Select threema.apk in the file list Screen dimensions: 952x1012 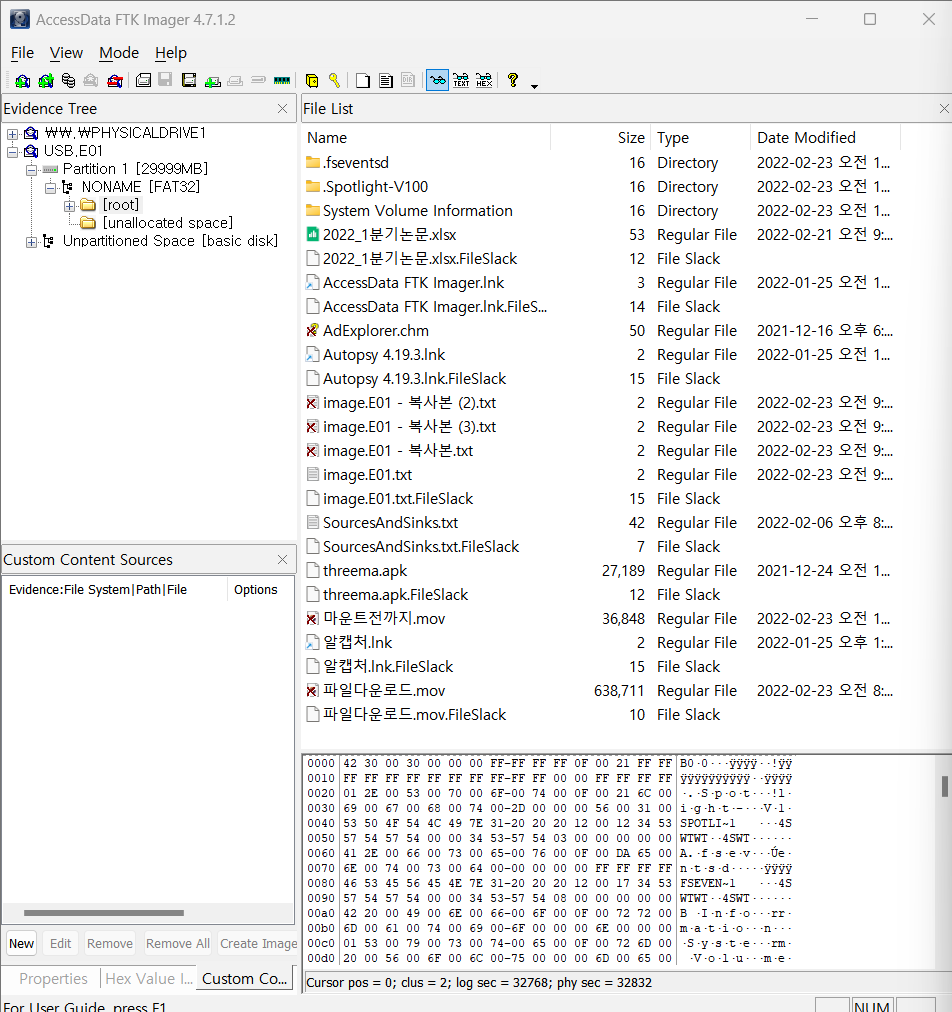point(365,571)
